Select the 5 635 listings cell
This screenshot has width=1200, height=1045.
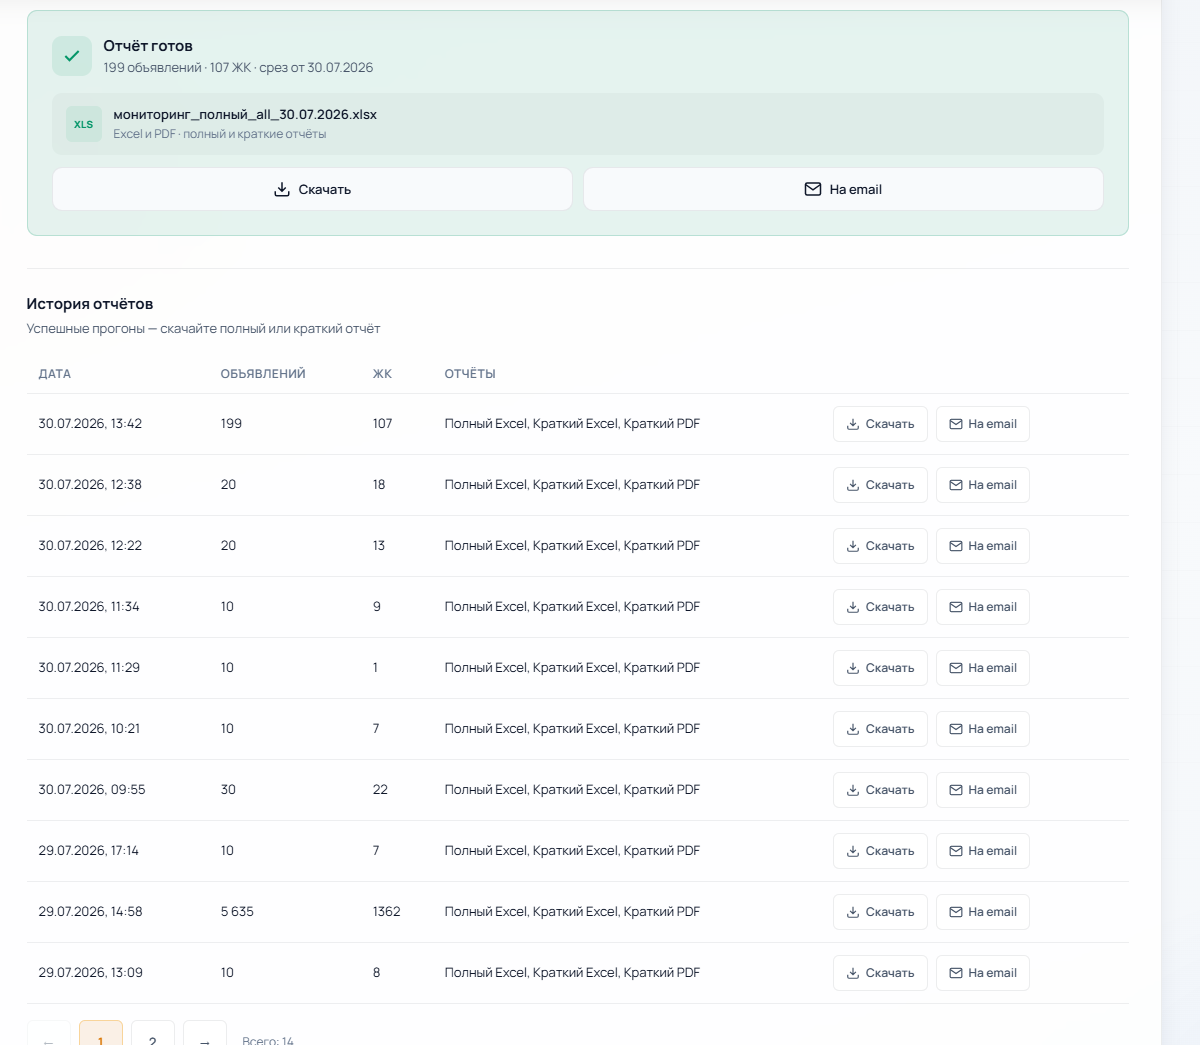(x=237, y=912)
